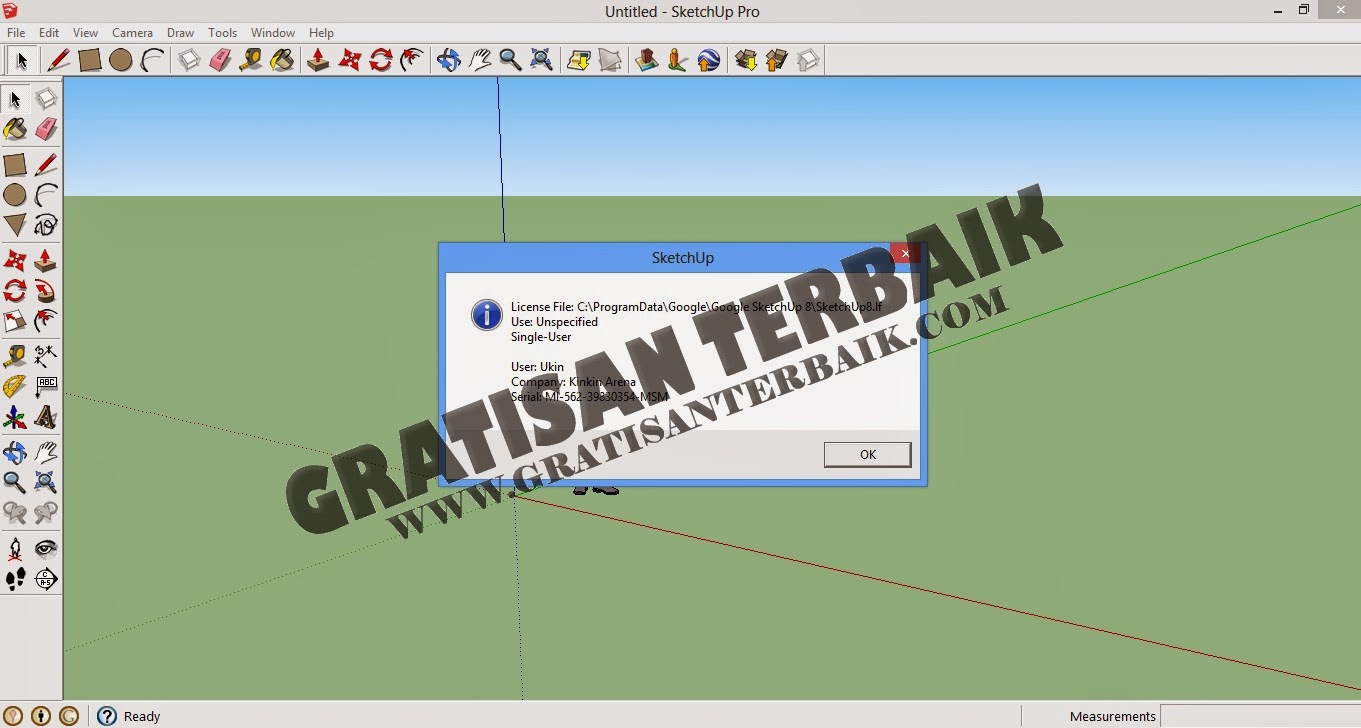Viewport: 1361px width, 728px height.
Task: Open the Tools menu
Action: coord(222,33)
